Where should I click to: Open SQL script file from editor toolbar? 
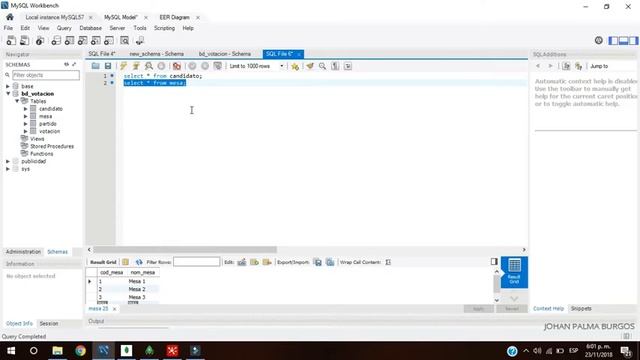pos(96,66)
